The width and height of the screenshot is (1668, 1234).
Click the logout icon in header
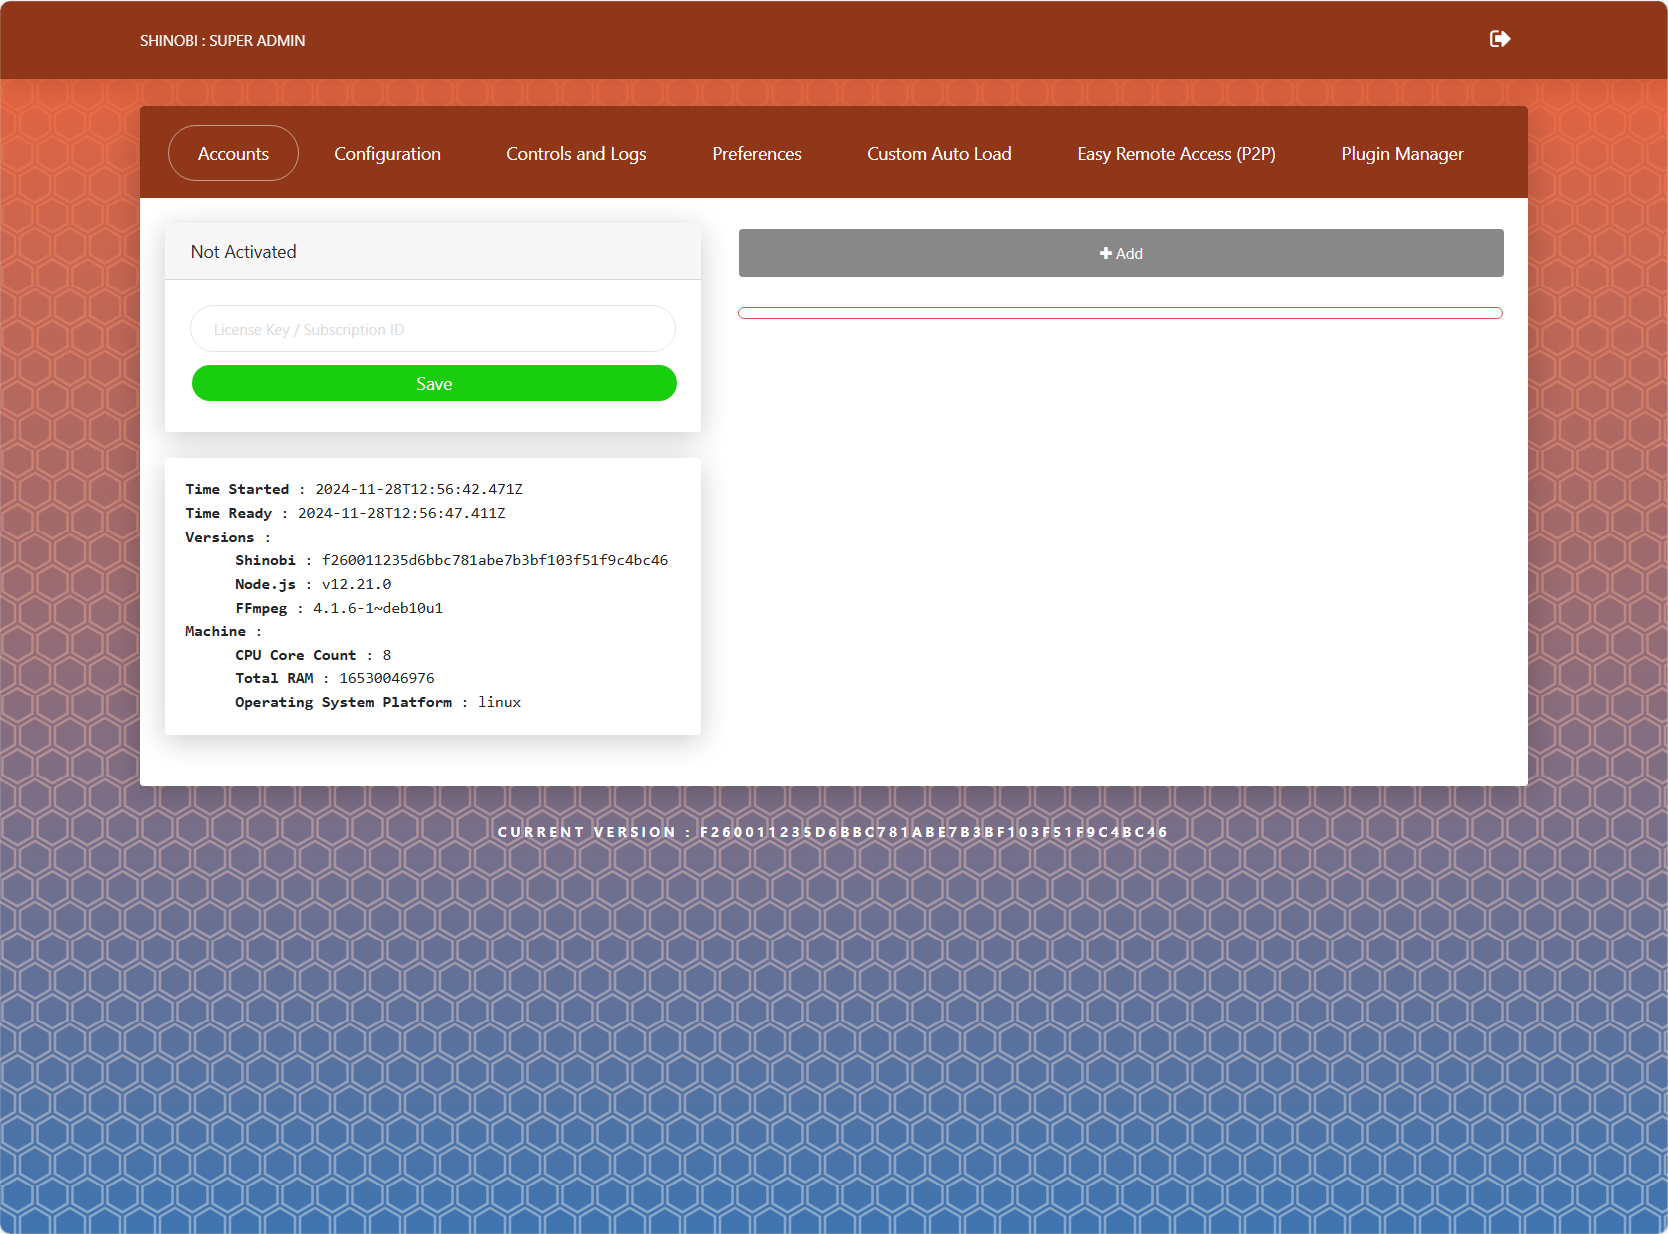click(x=1500, y=39)
